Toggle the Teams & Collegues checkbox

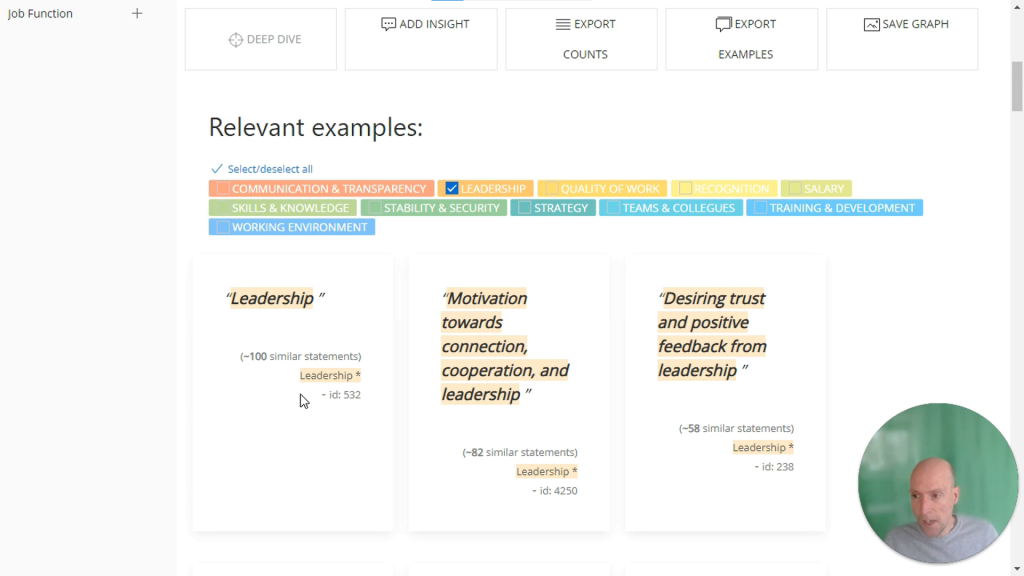coord(613,208)
